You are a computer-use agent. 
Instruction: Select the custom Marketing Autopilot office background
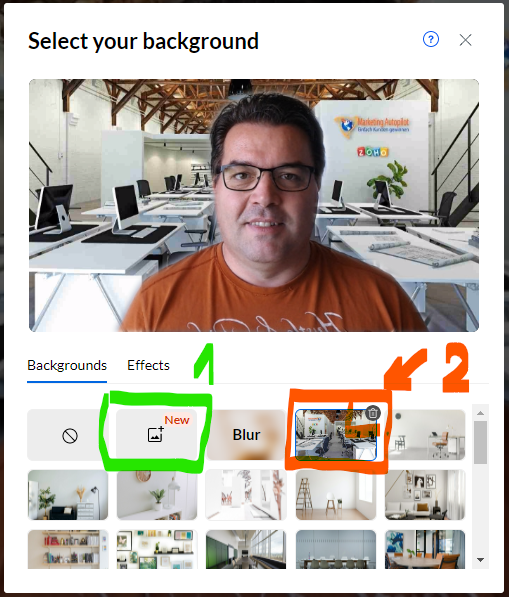tap(336, 435)
